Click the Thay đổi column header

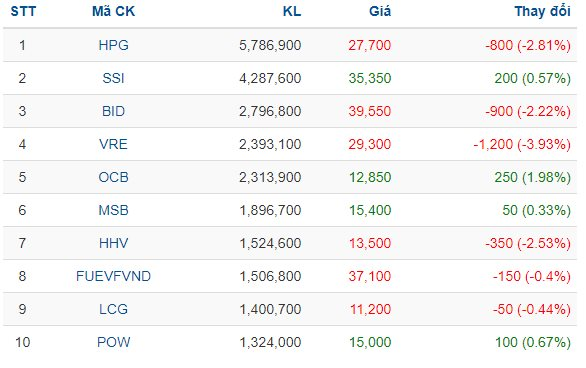tap(542, 11)
